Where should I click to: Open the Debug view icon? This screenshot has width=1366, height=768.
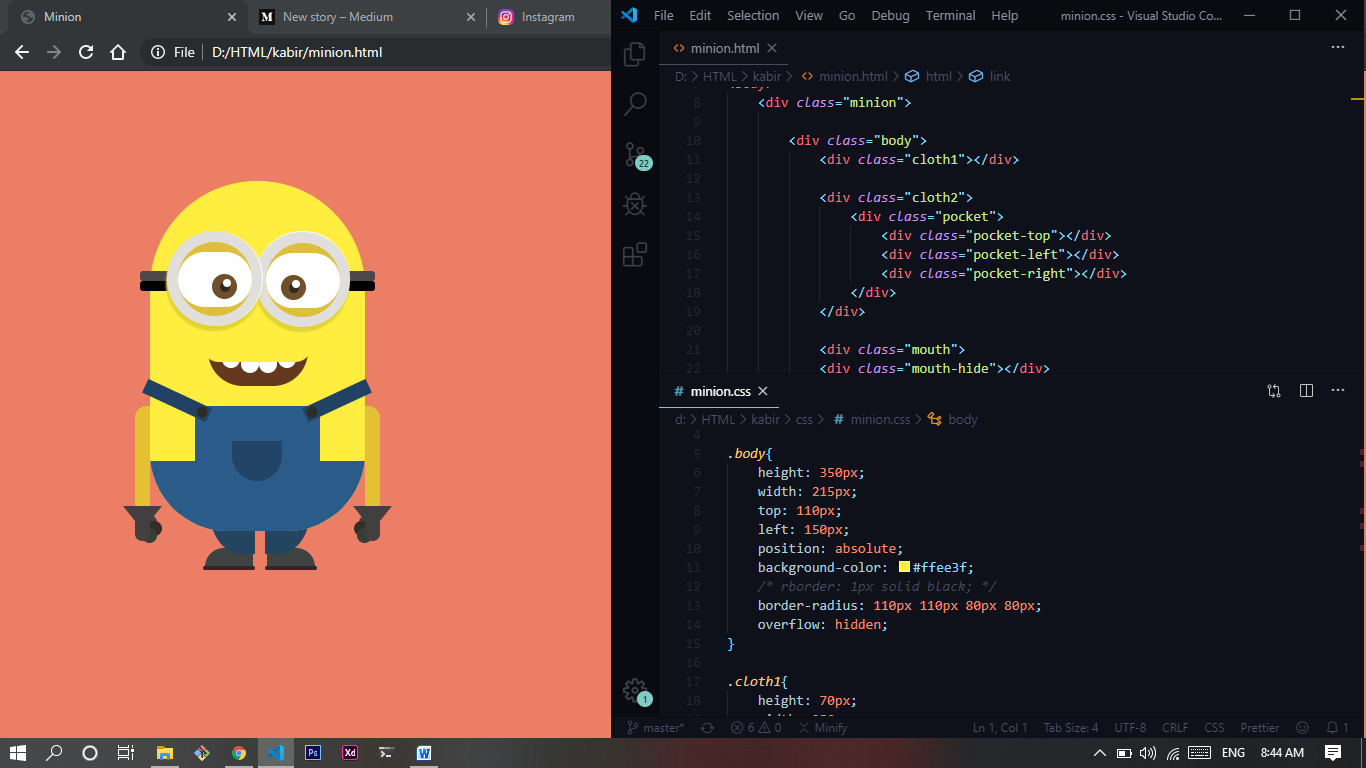click(x=634, y=205)
